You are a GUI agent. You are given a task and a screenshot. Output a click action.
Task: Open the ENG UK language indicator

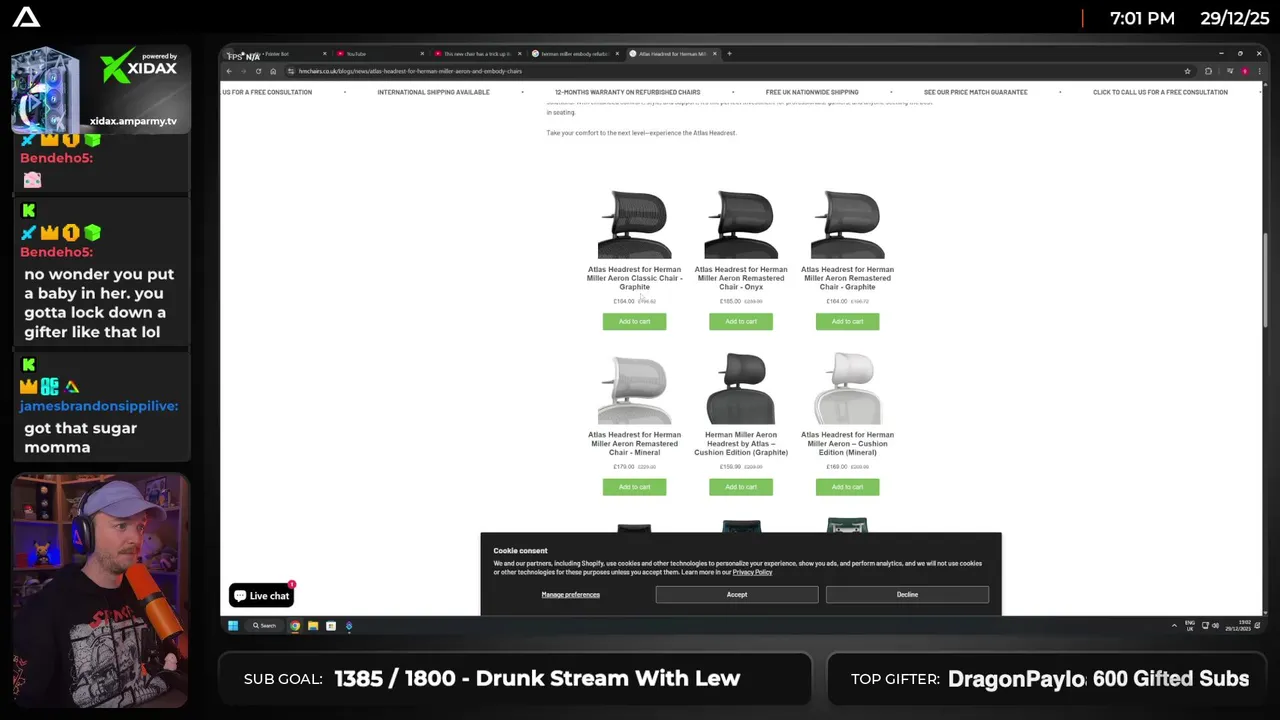click(1190, 626)
